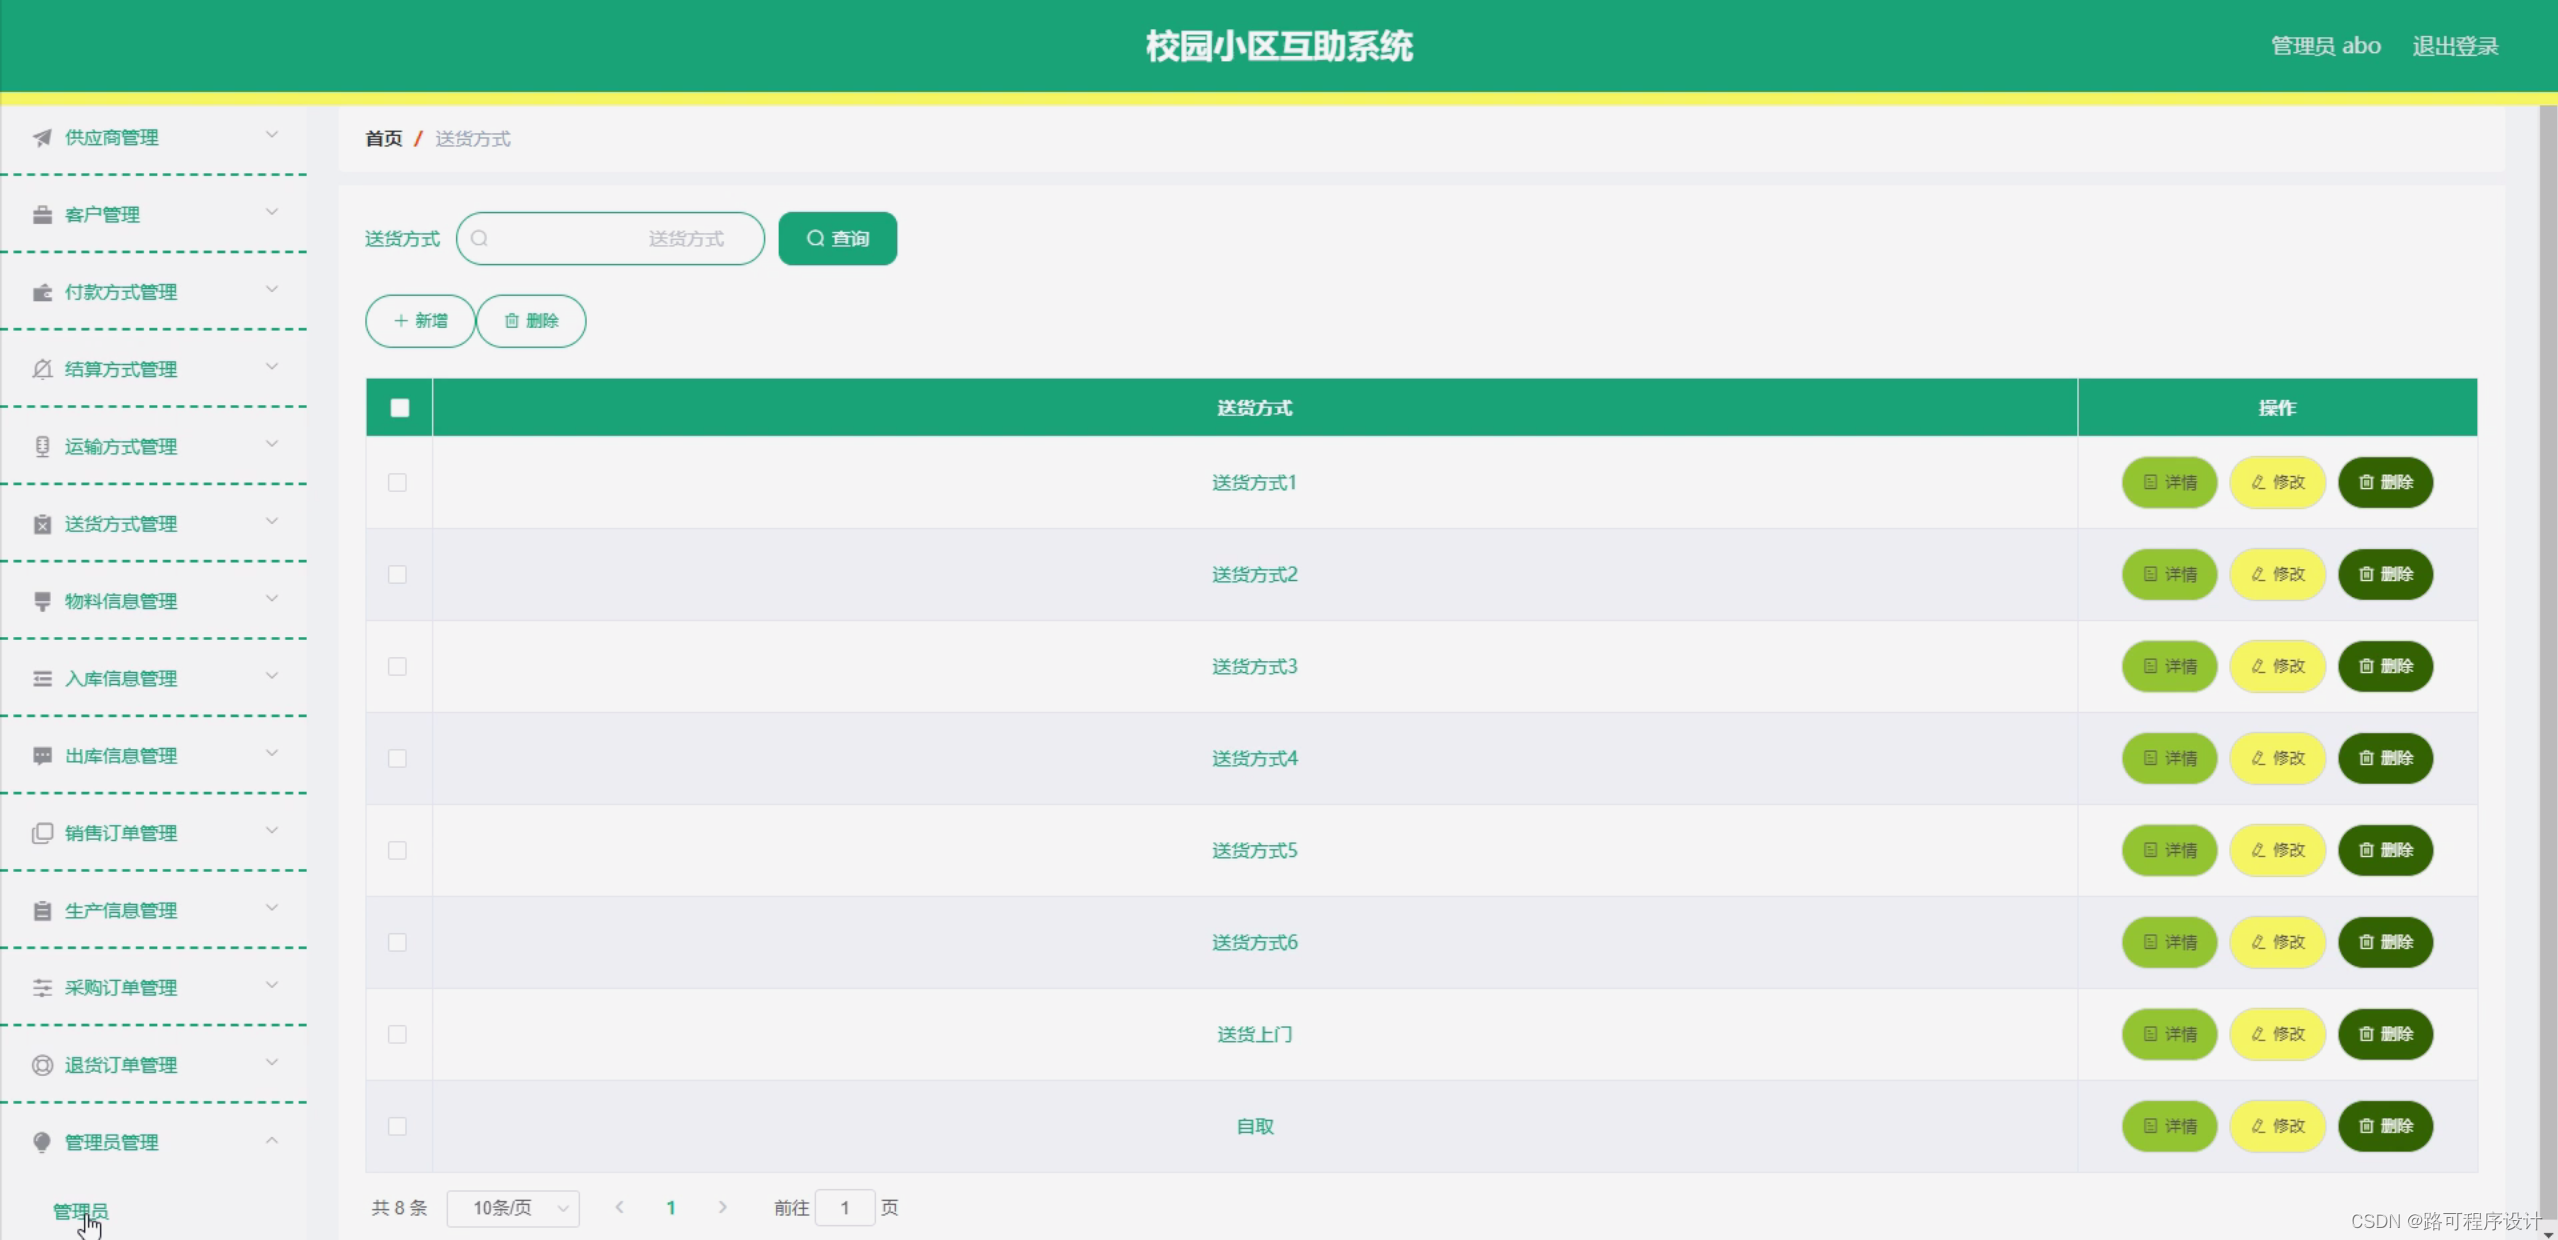Collapse the 管理员管理 section chevron

(x=273, y=1140)
